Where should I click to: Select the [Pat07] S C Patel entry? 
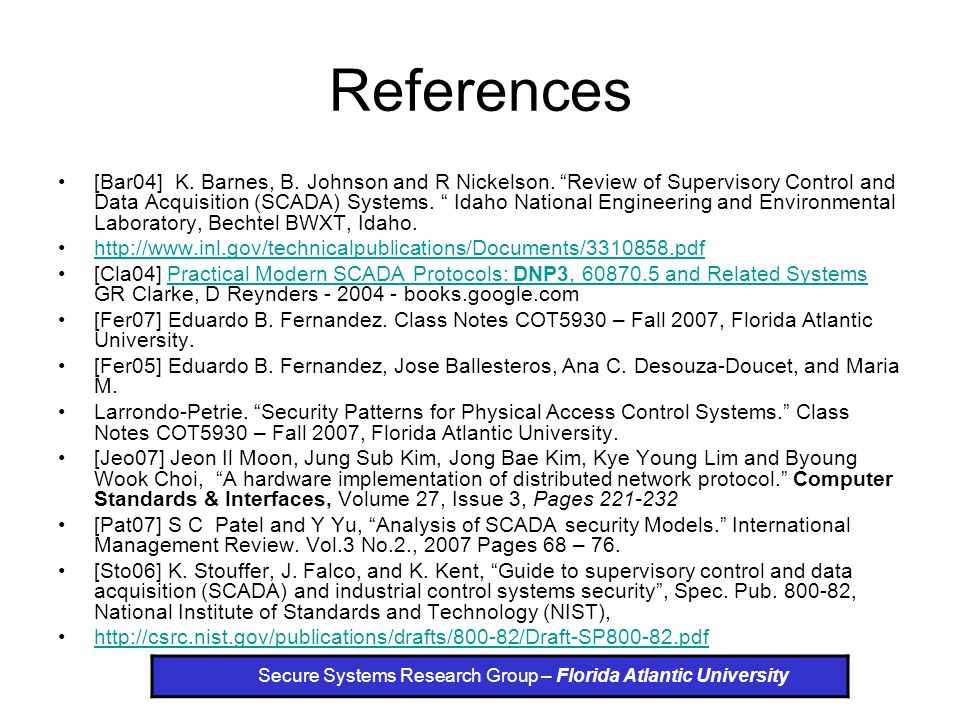pyautogui.click(x=472, y=535)
